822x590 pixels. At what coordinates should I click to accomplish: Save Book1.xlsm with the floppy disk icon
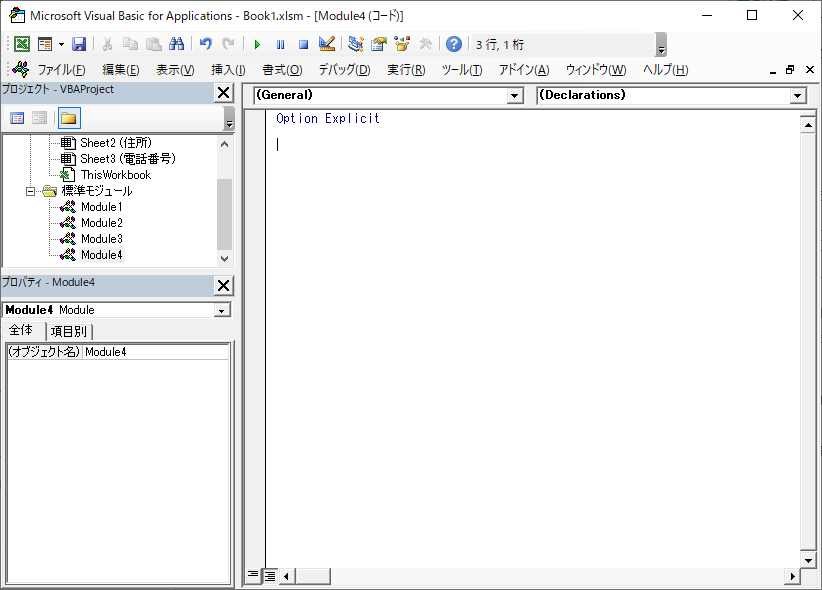tap(79, 44)
